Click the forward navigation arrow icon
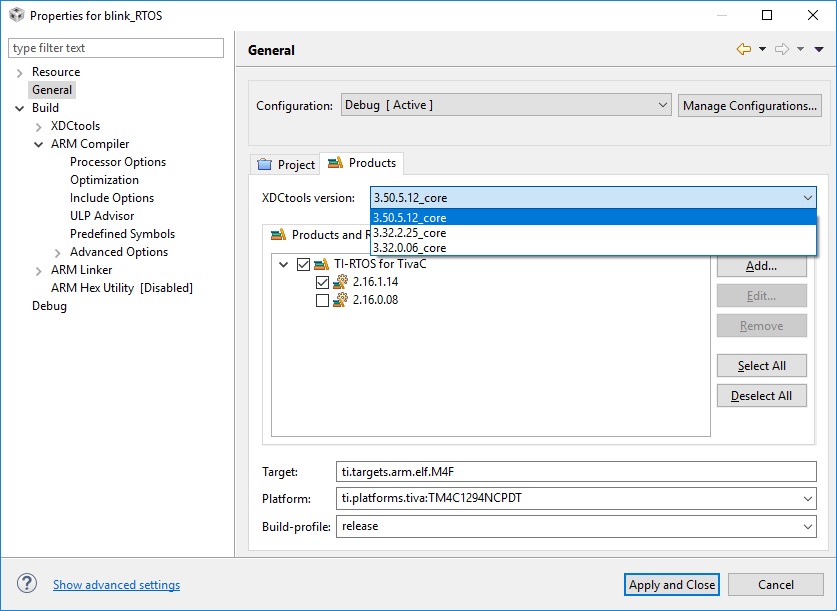Image resolution: width=837 pixels, height=611 pixels. [x=782, y=50]
